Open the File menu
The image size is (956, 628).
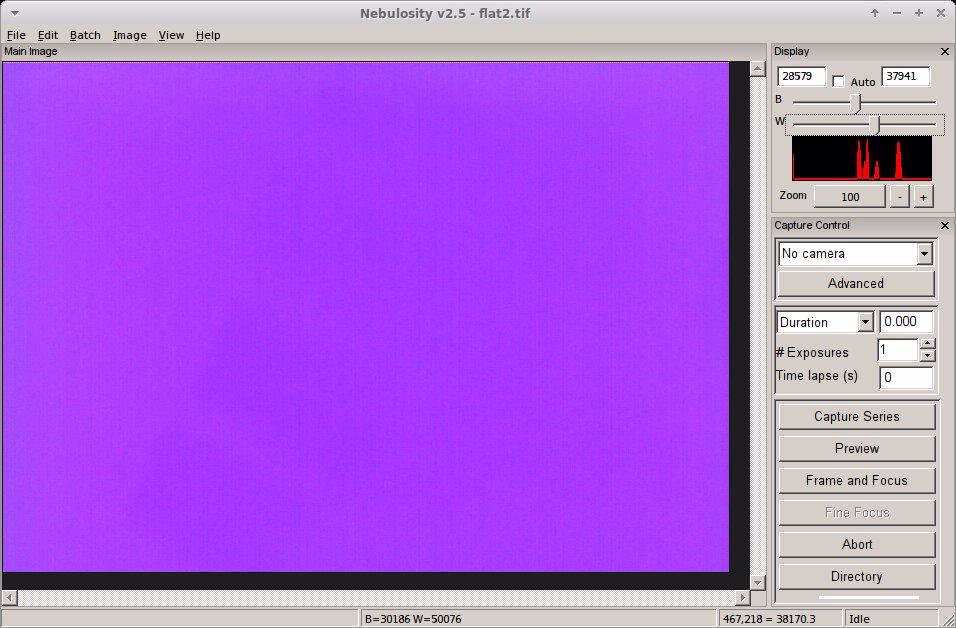[15, 35]
